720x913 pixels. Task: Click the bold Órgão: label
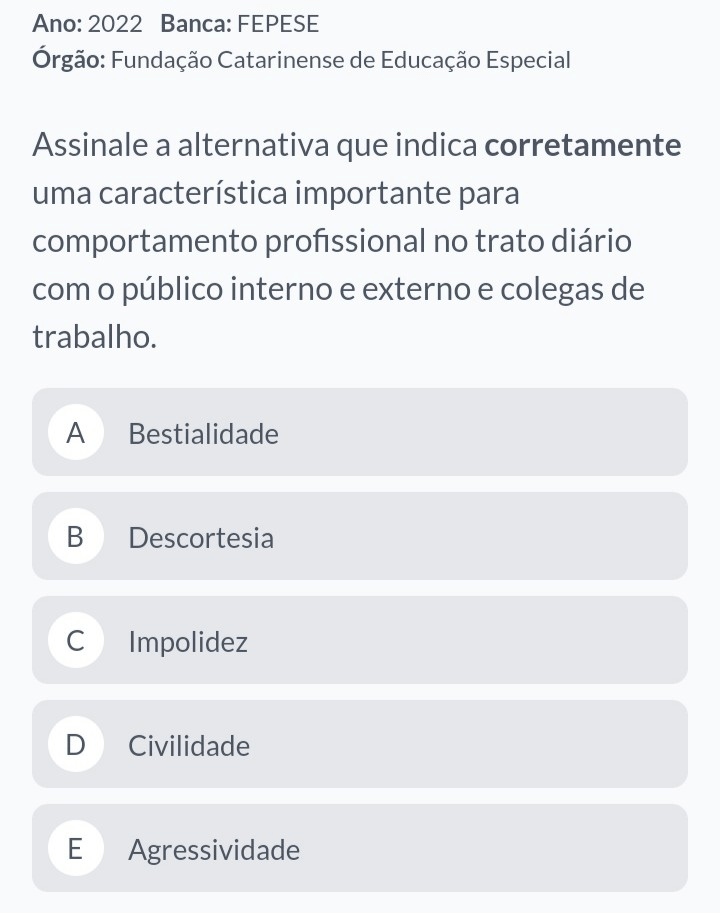tap(68, 60)
